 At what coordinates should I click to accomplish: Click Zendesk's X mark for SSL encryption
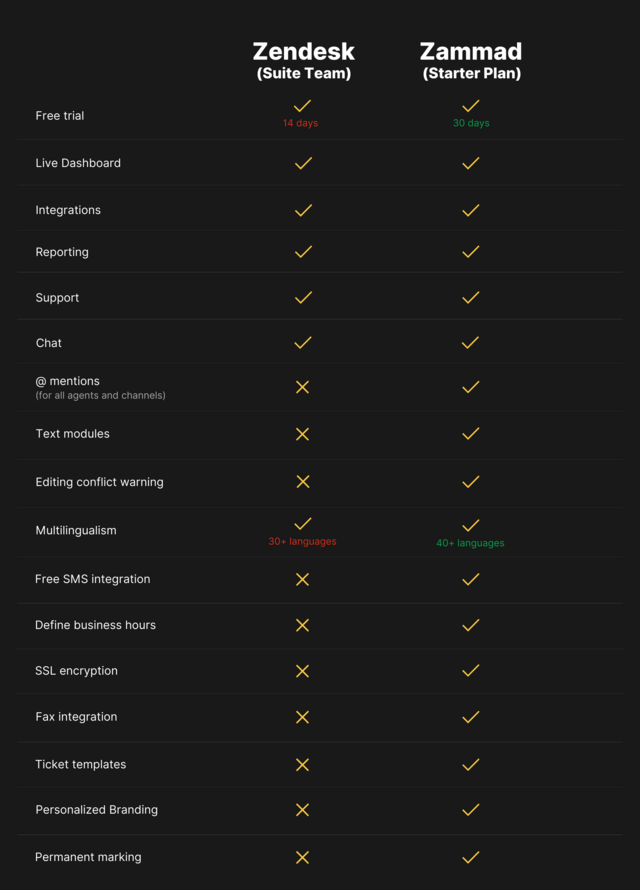(302, 671)
